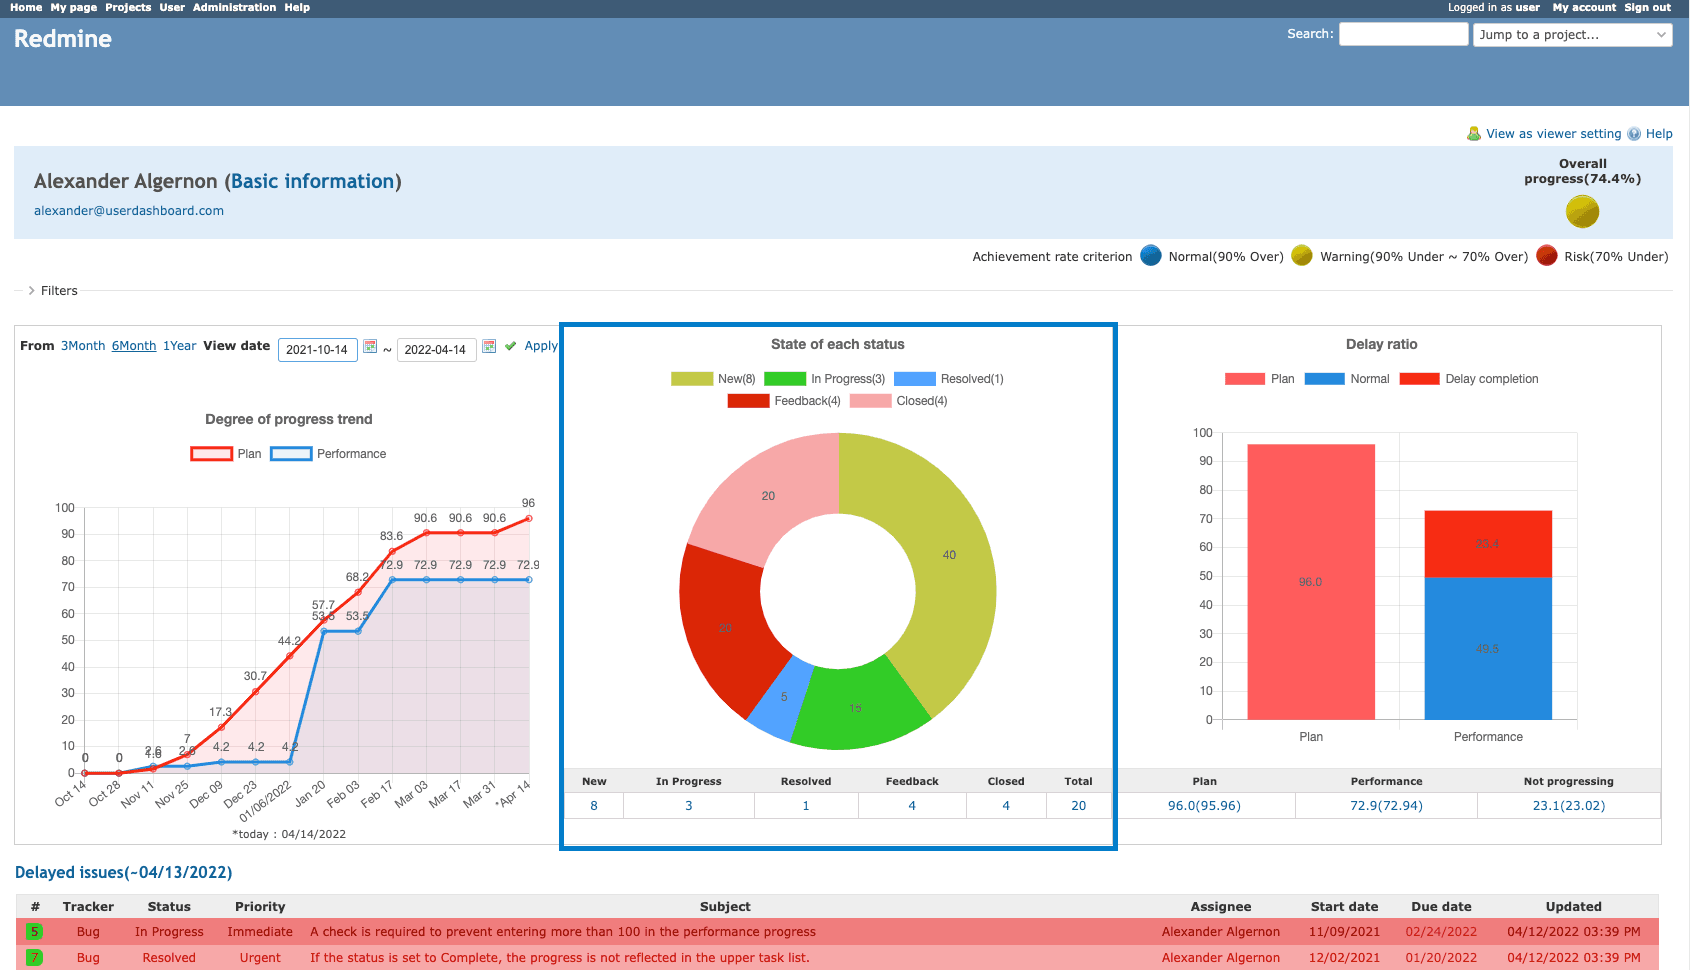
Task: Open the Basic information link
Action: click(x=312, y=181)
